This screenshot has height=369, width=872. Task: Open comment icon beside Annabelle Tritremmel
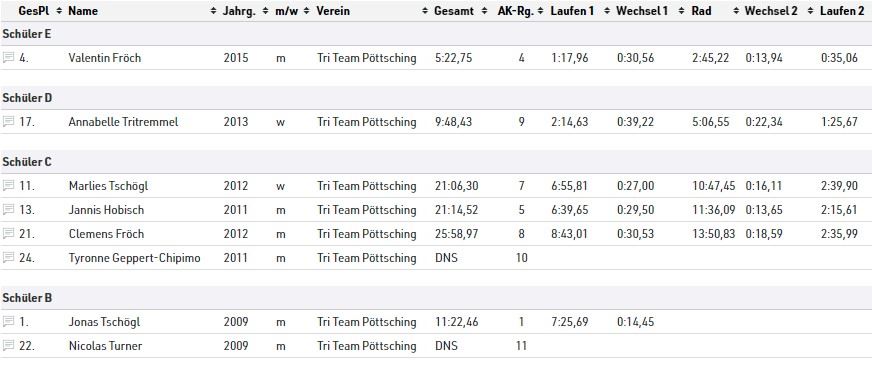pyautogui.click(x=8, y=121)
